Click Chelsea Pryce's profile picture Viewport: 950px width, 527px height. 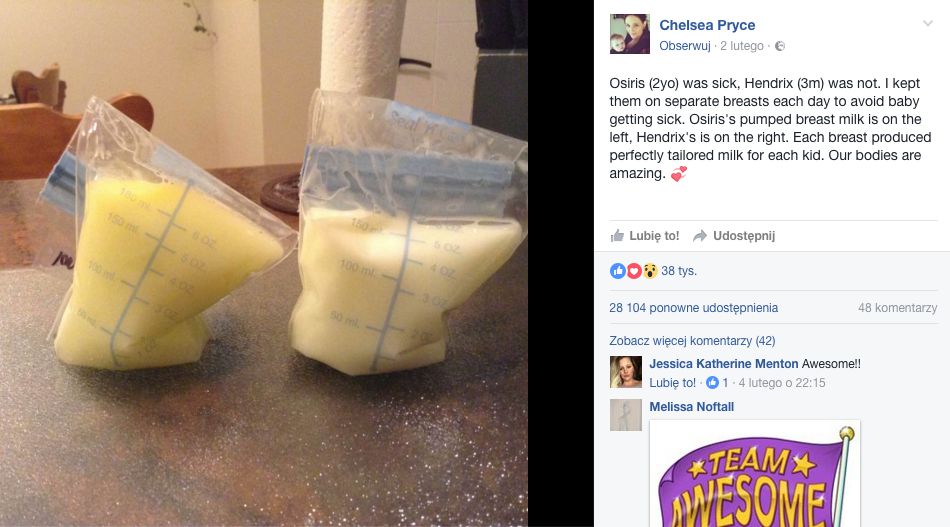pyautogui.click(x=629, y=34)
